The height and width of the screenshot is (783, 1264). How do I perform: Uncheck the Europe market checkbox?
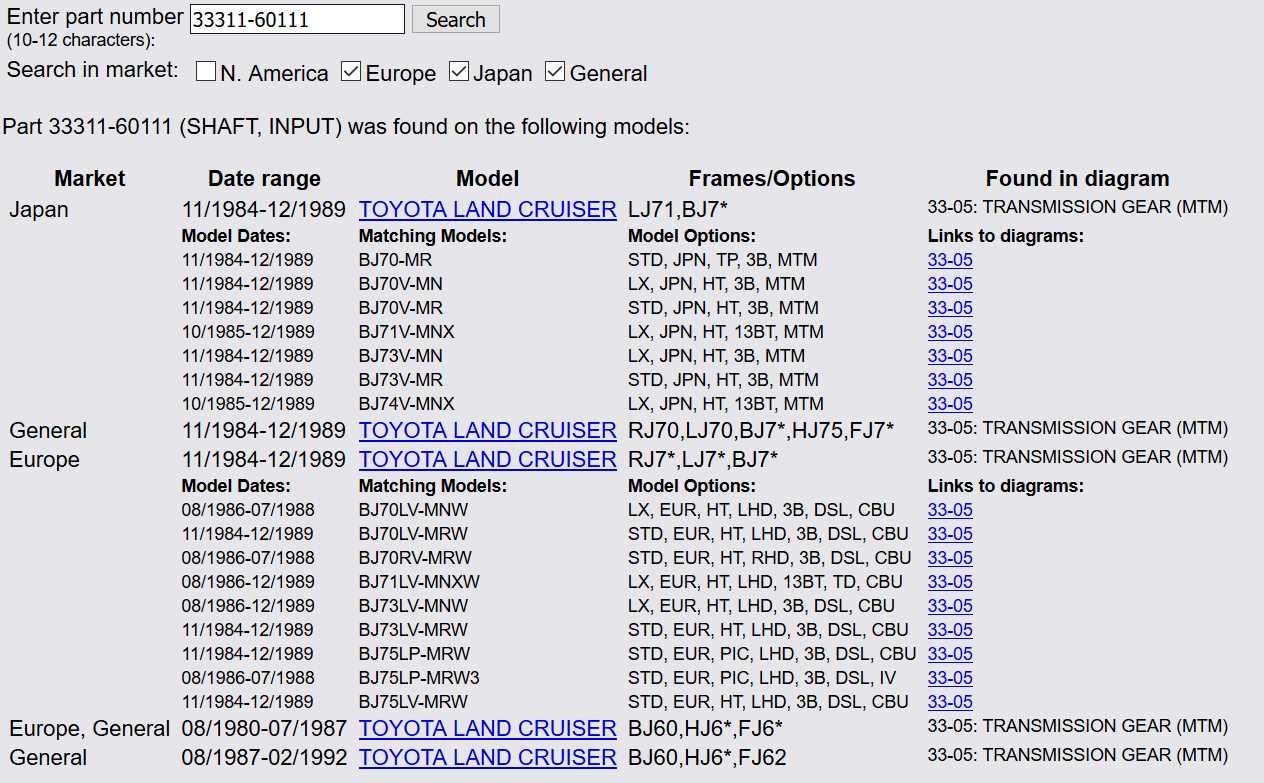point(351,72)
